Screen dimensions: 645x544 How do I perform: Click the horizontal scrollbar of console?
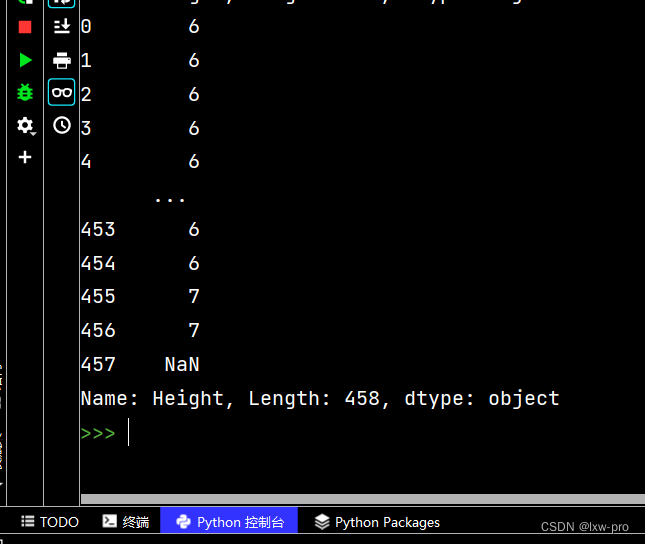pyautogui.click(x=363, y=499)
